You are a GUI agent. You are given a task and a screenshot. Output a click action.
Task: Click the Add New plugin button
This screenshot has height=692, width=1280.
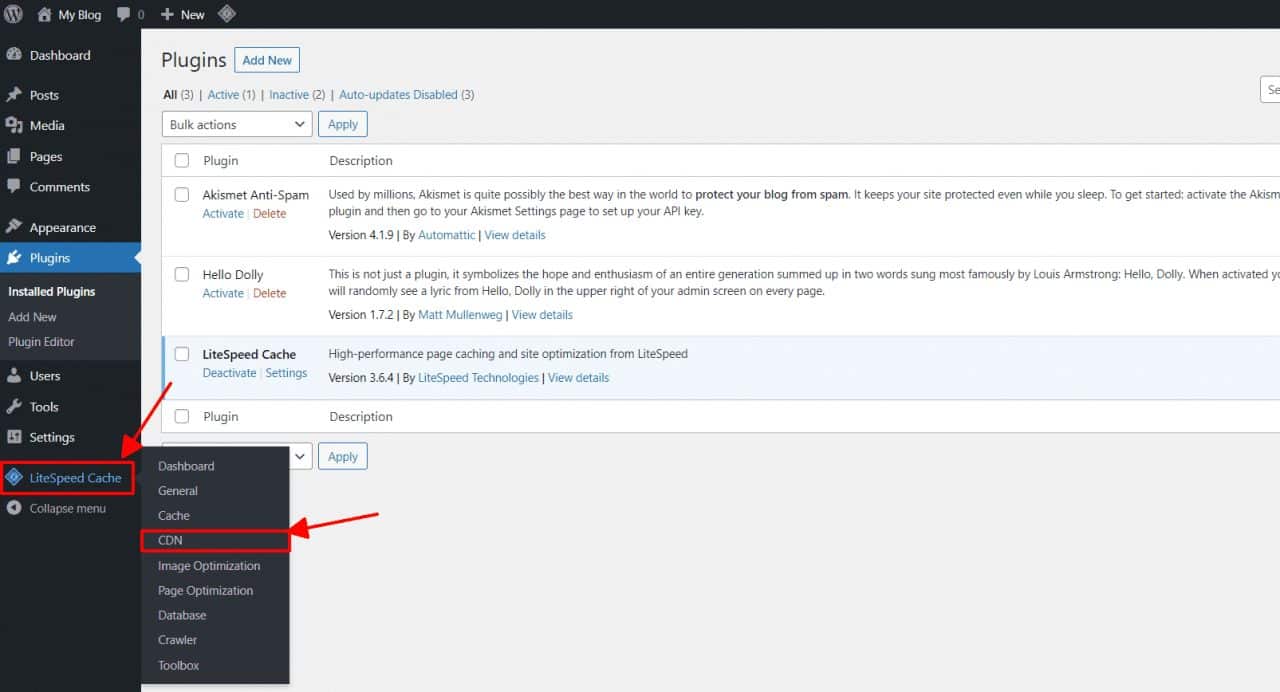coord(267,60)
